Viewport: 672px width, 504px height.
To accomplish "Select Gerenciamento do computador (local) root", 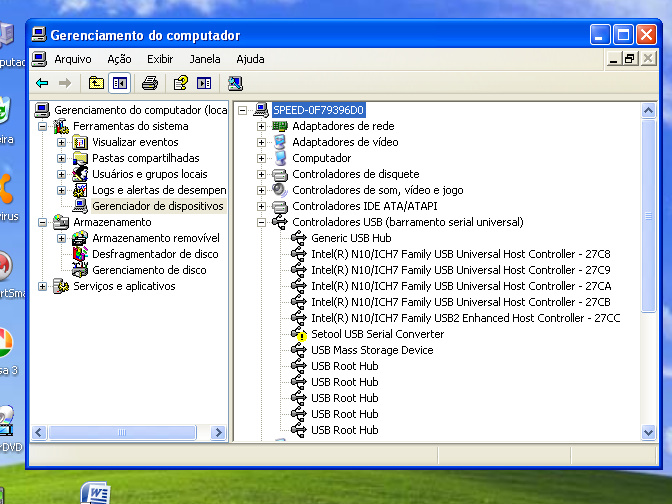I will pos(141,110).
